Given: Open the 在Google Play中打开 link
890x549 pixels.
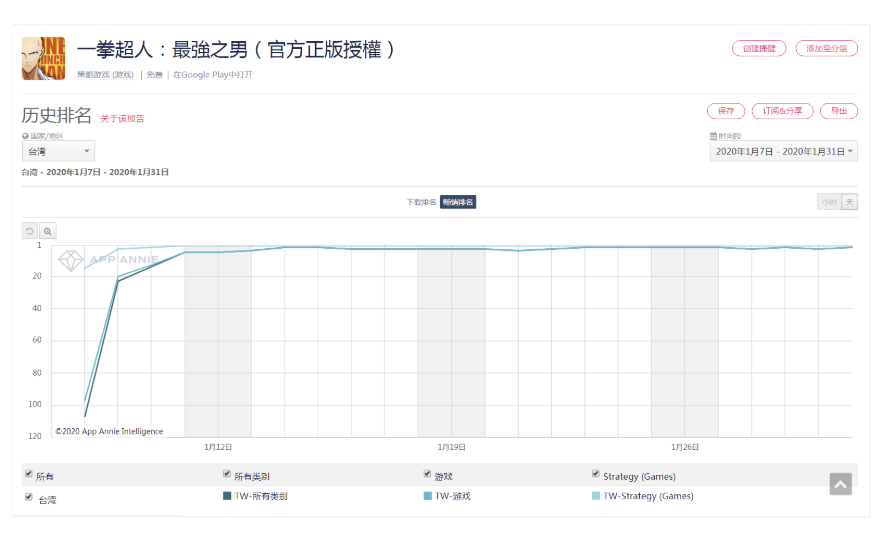Looking at the screenshot, I should [213, 75].
